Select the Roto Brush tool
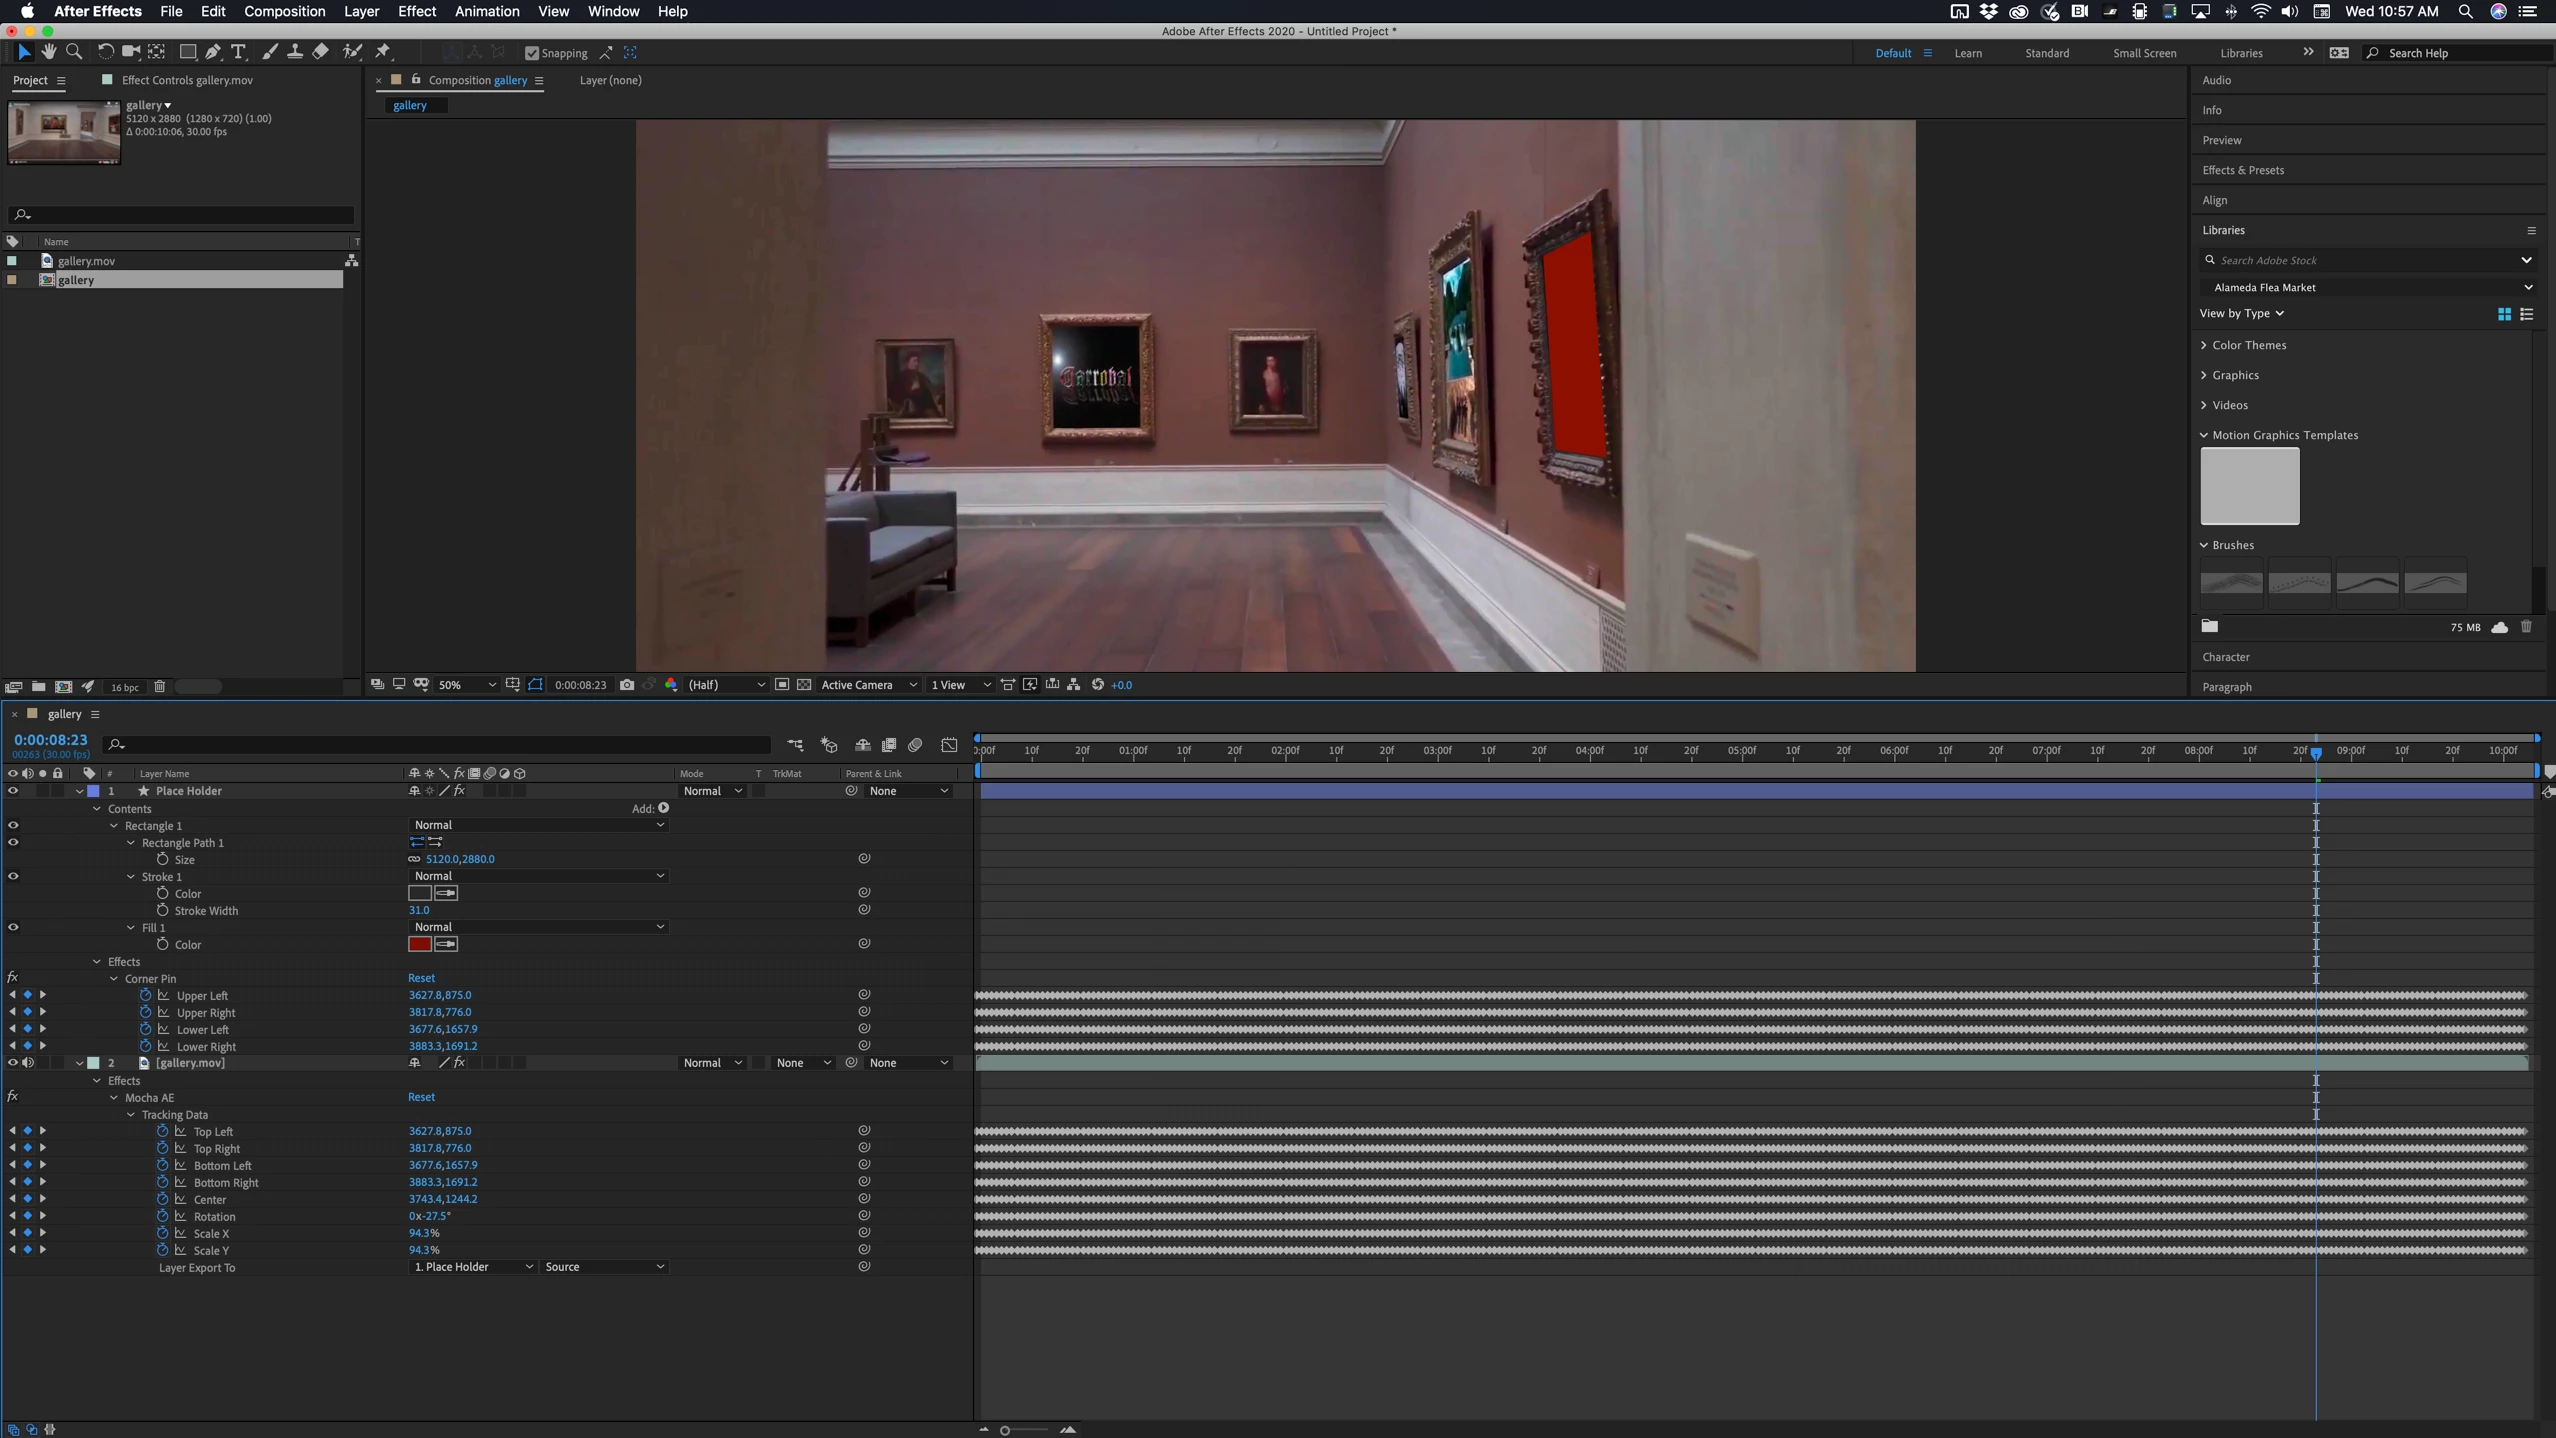This screenshot has width=2556, height=1438. (x=352, y=52)
